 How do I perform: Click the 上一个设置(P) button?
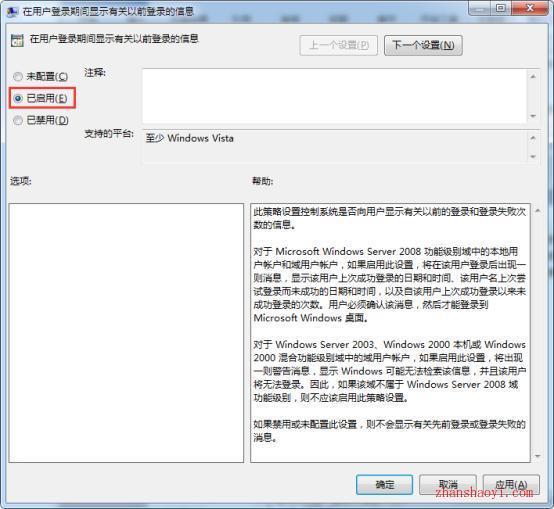coord(338,45)
